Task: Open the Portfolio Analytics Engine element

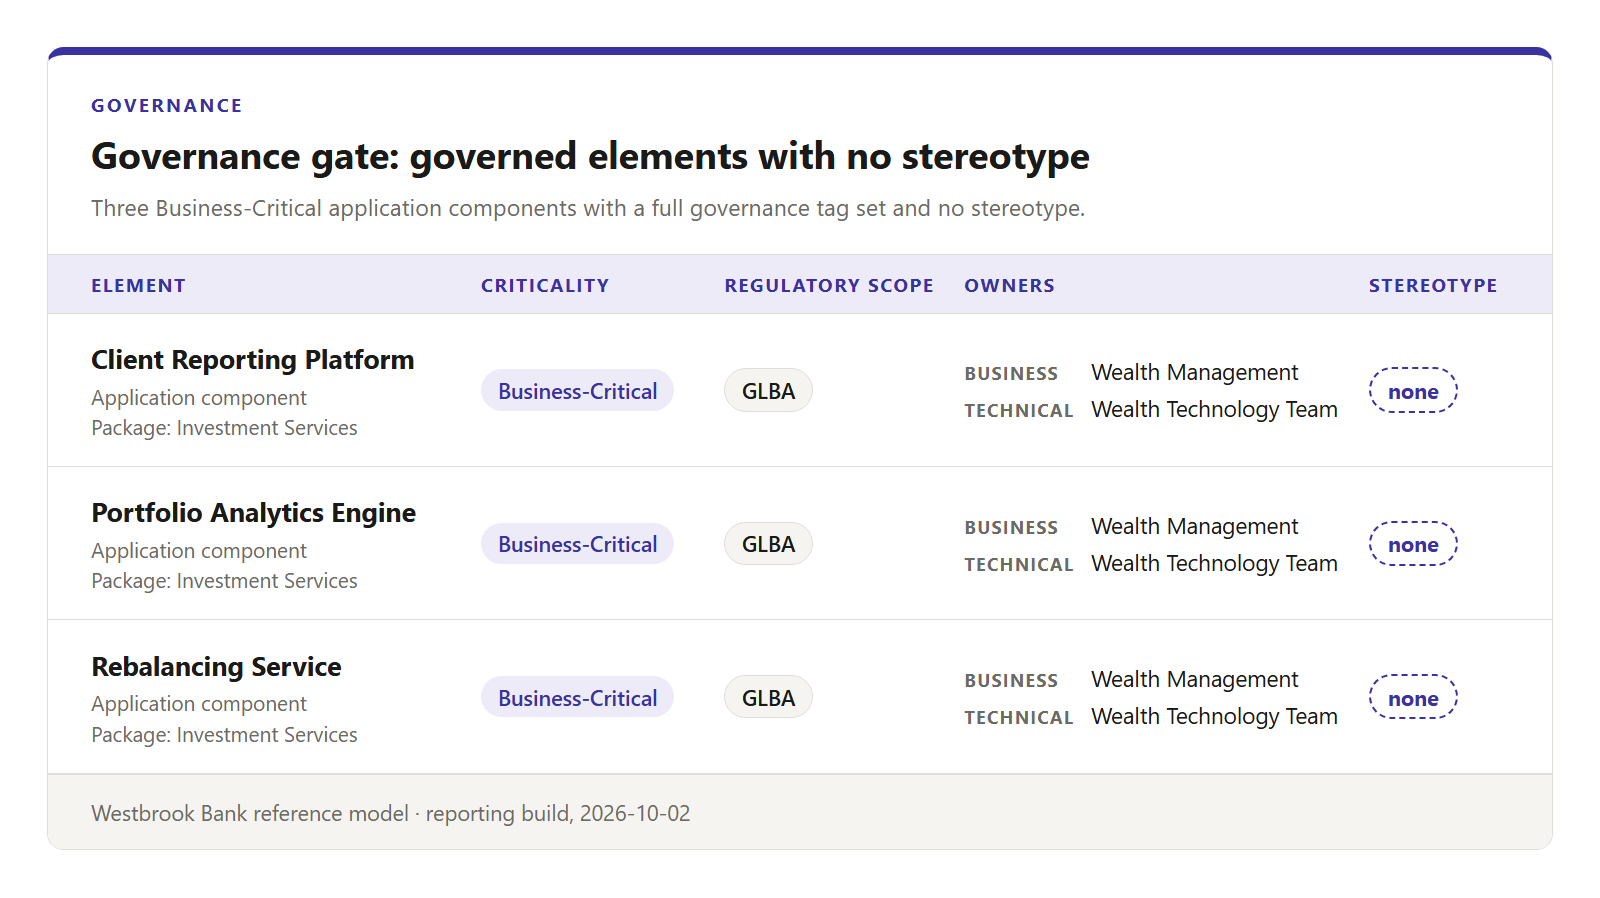Action: click(x=253, y=513)
